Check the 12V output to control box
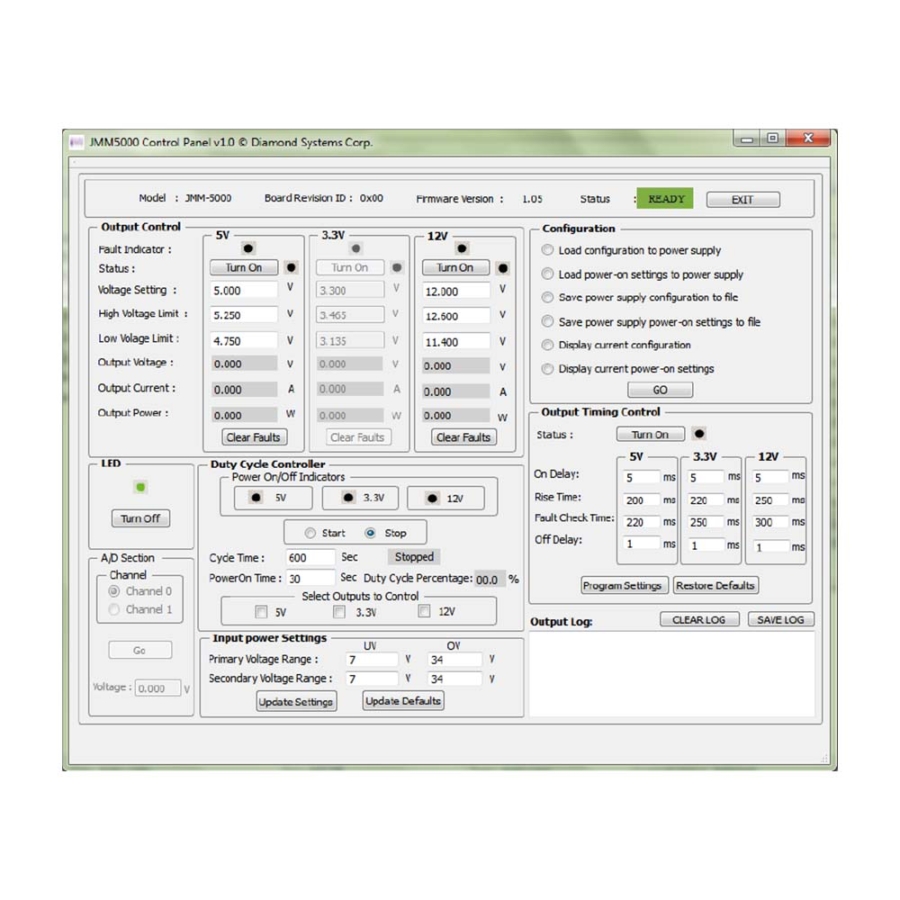This screenshot has height=900, width=900. [425, 611]
